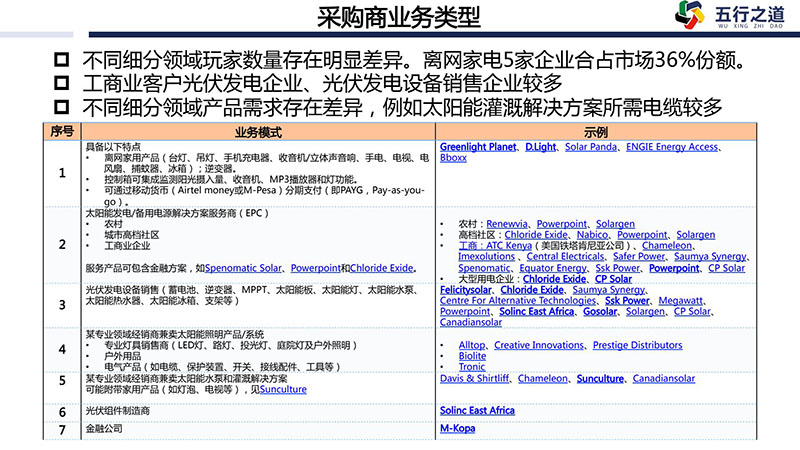This screenshot has height=450, width=800.
Task: Follow the Biolite link
Action: tap(472, 356)
